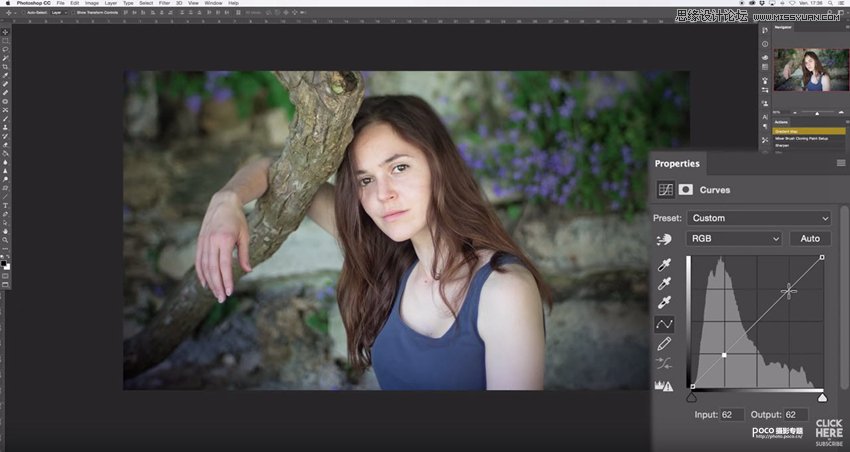
Task: Pick the gray point eyedropper
Action: click(x=665, y=284)
